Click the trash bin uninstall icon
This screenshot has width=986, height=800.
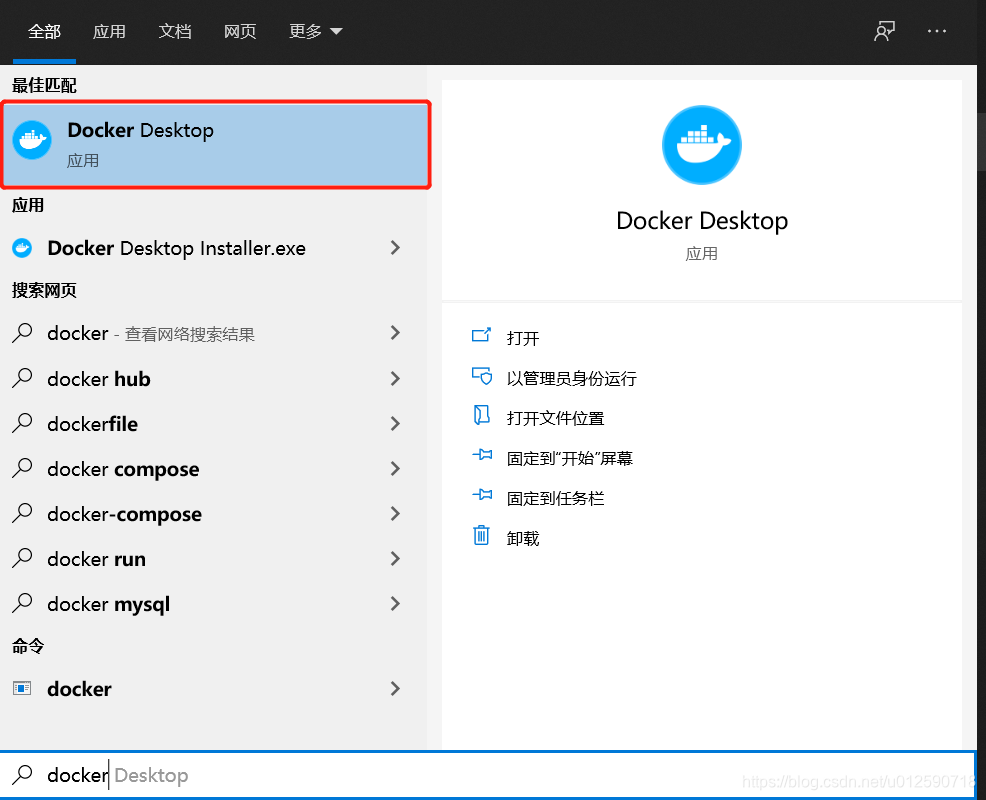[x=481, y=535]
